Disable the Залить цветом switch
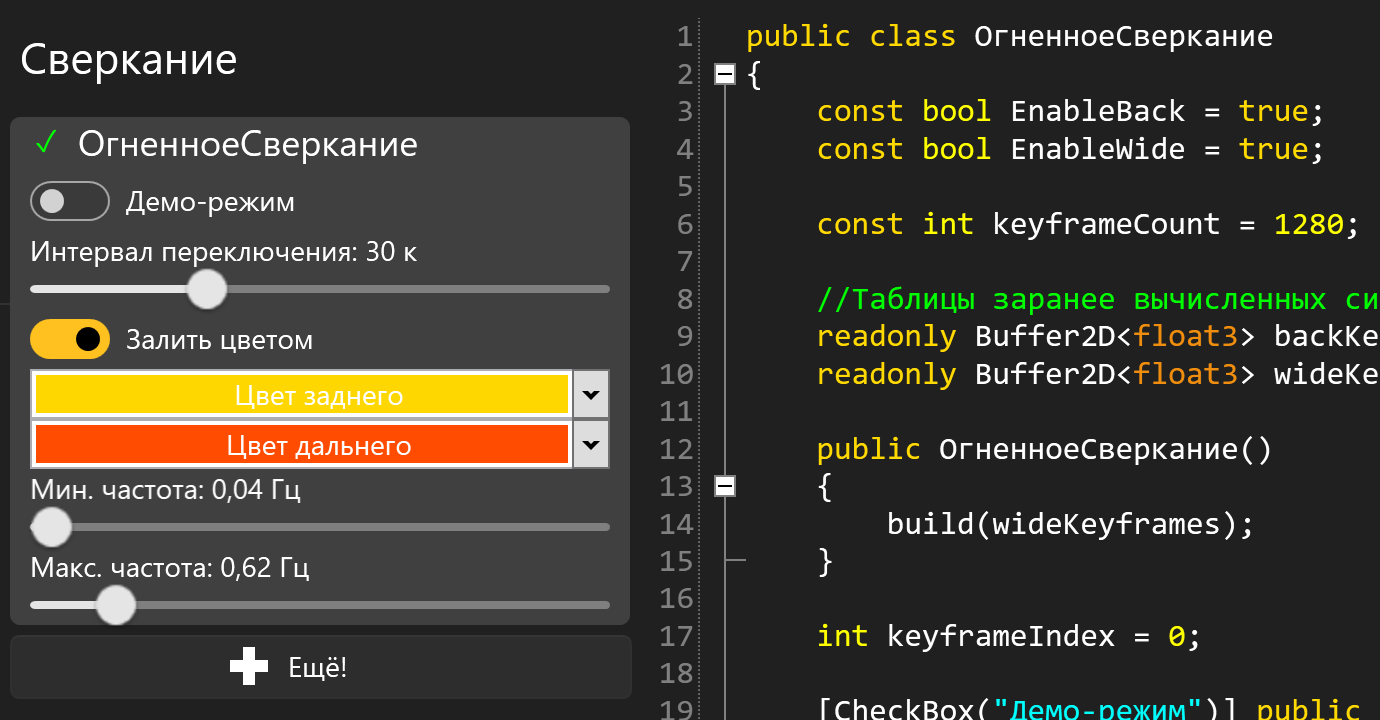 point(69,339)
